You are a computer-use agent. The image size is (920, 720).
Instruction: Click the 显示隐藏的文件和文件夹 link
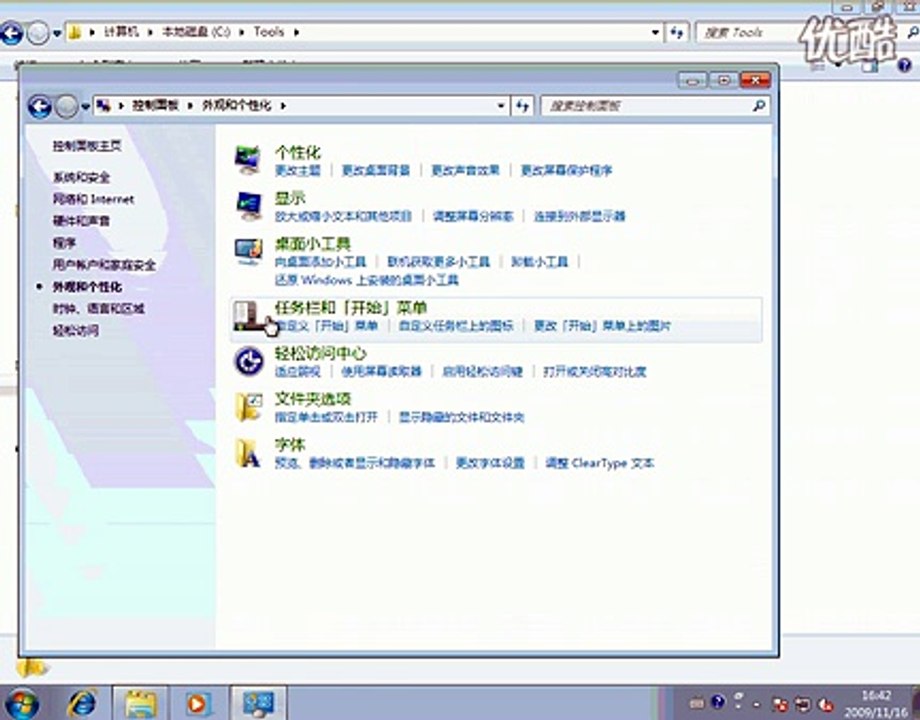[x=462, y=417]
